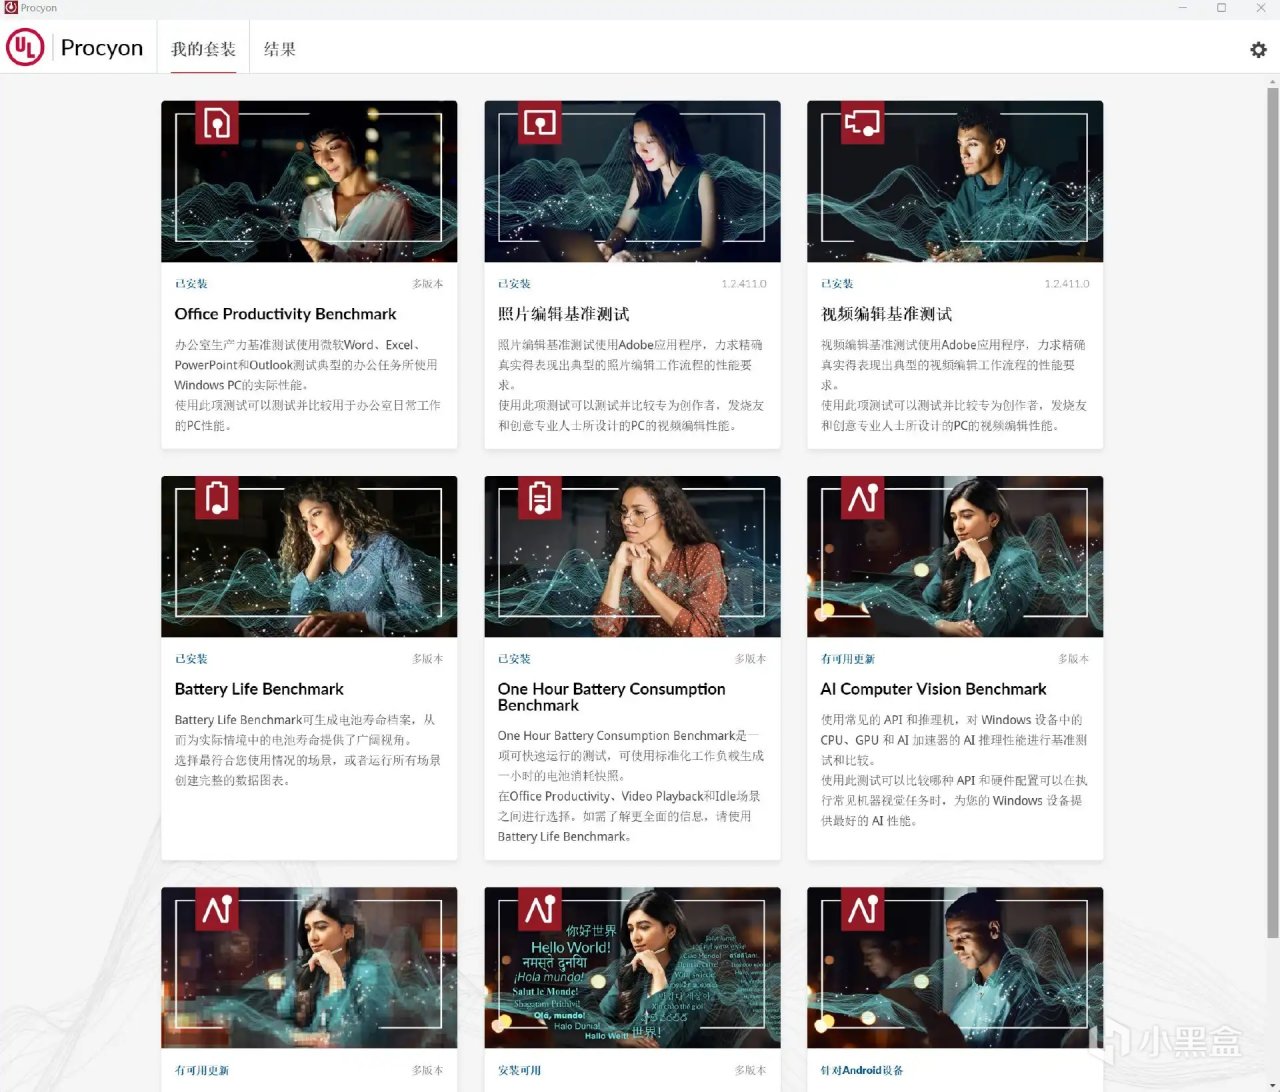Click the AI Computer Vision Benchmark description text

point(954,770)
